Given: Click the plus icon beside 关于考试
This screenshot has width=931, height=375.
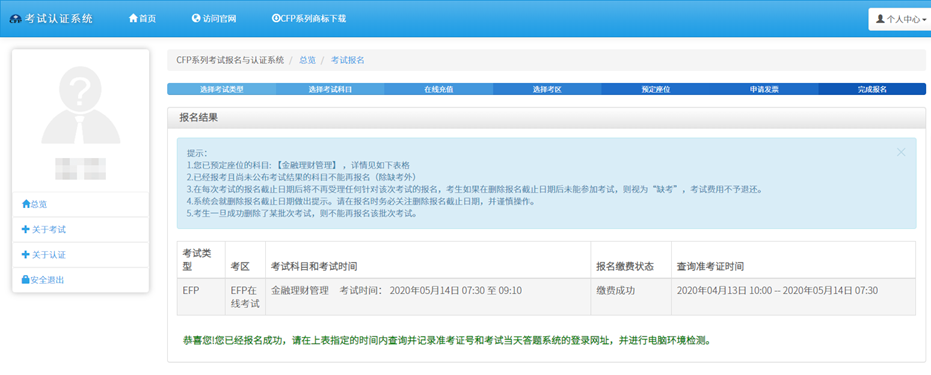Looking at the screenshot, I should coord(25,230).
